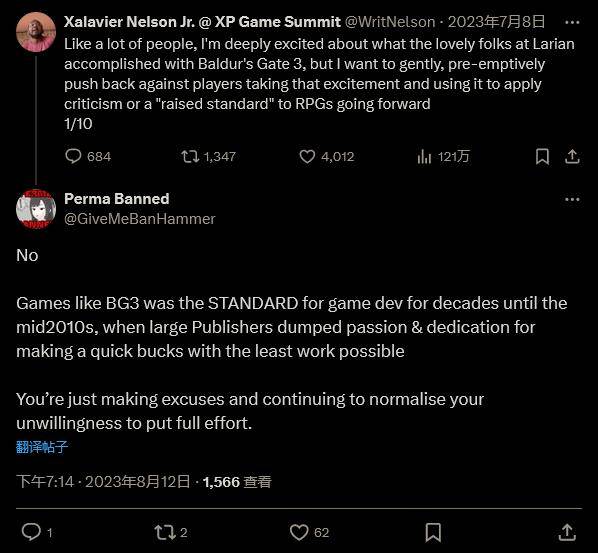598x553 pixels.
Task: Like the Perma Banned reply
Action: pyautogui.click(x=309, y=532)
